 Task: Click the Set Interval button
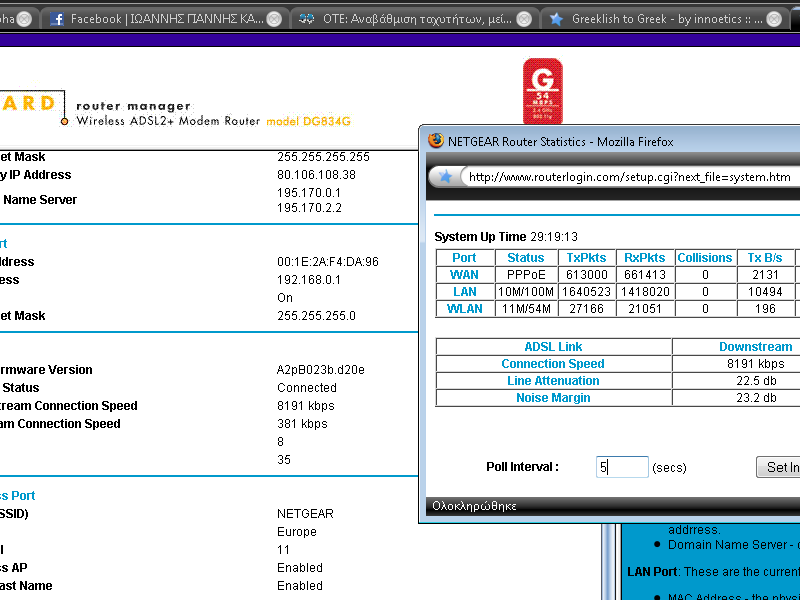pyautogui.click(x=779, y=467)
